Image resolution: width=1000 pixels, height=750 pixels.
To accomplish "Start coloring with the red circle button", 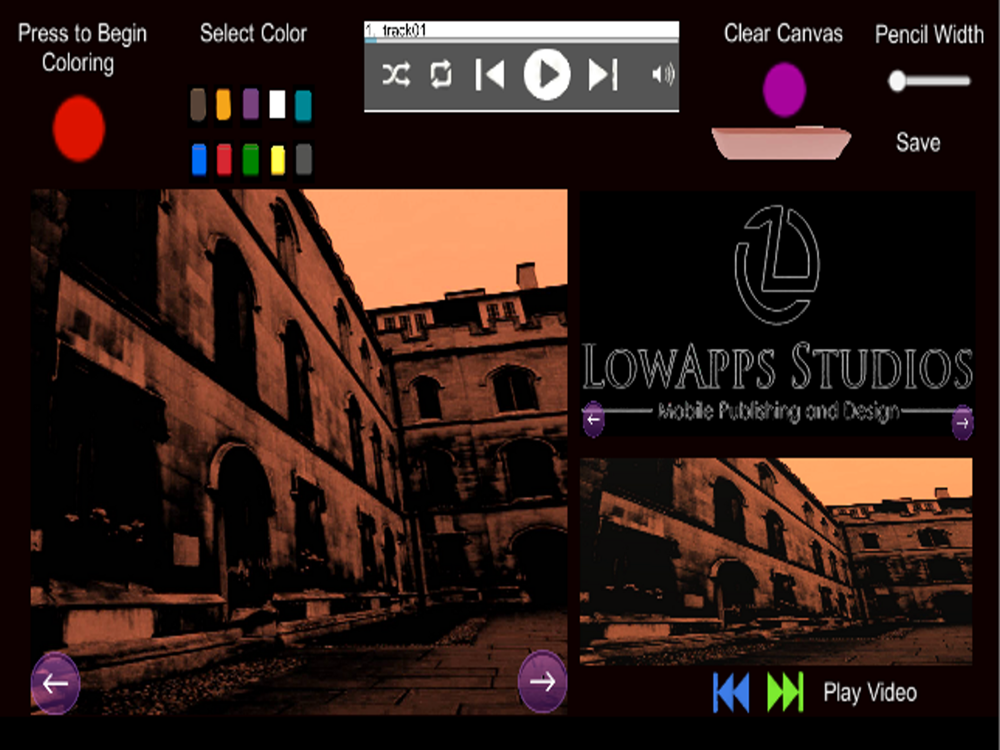I will coord(78,128).
